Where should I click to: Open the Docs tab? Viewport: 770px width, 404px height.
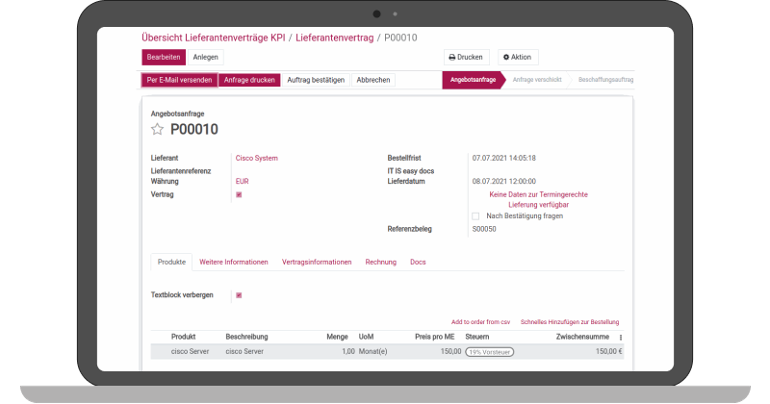418,262
